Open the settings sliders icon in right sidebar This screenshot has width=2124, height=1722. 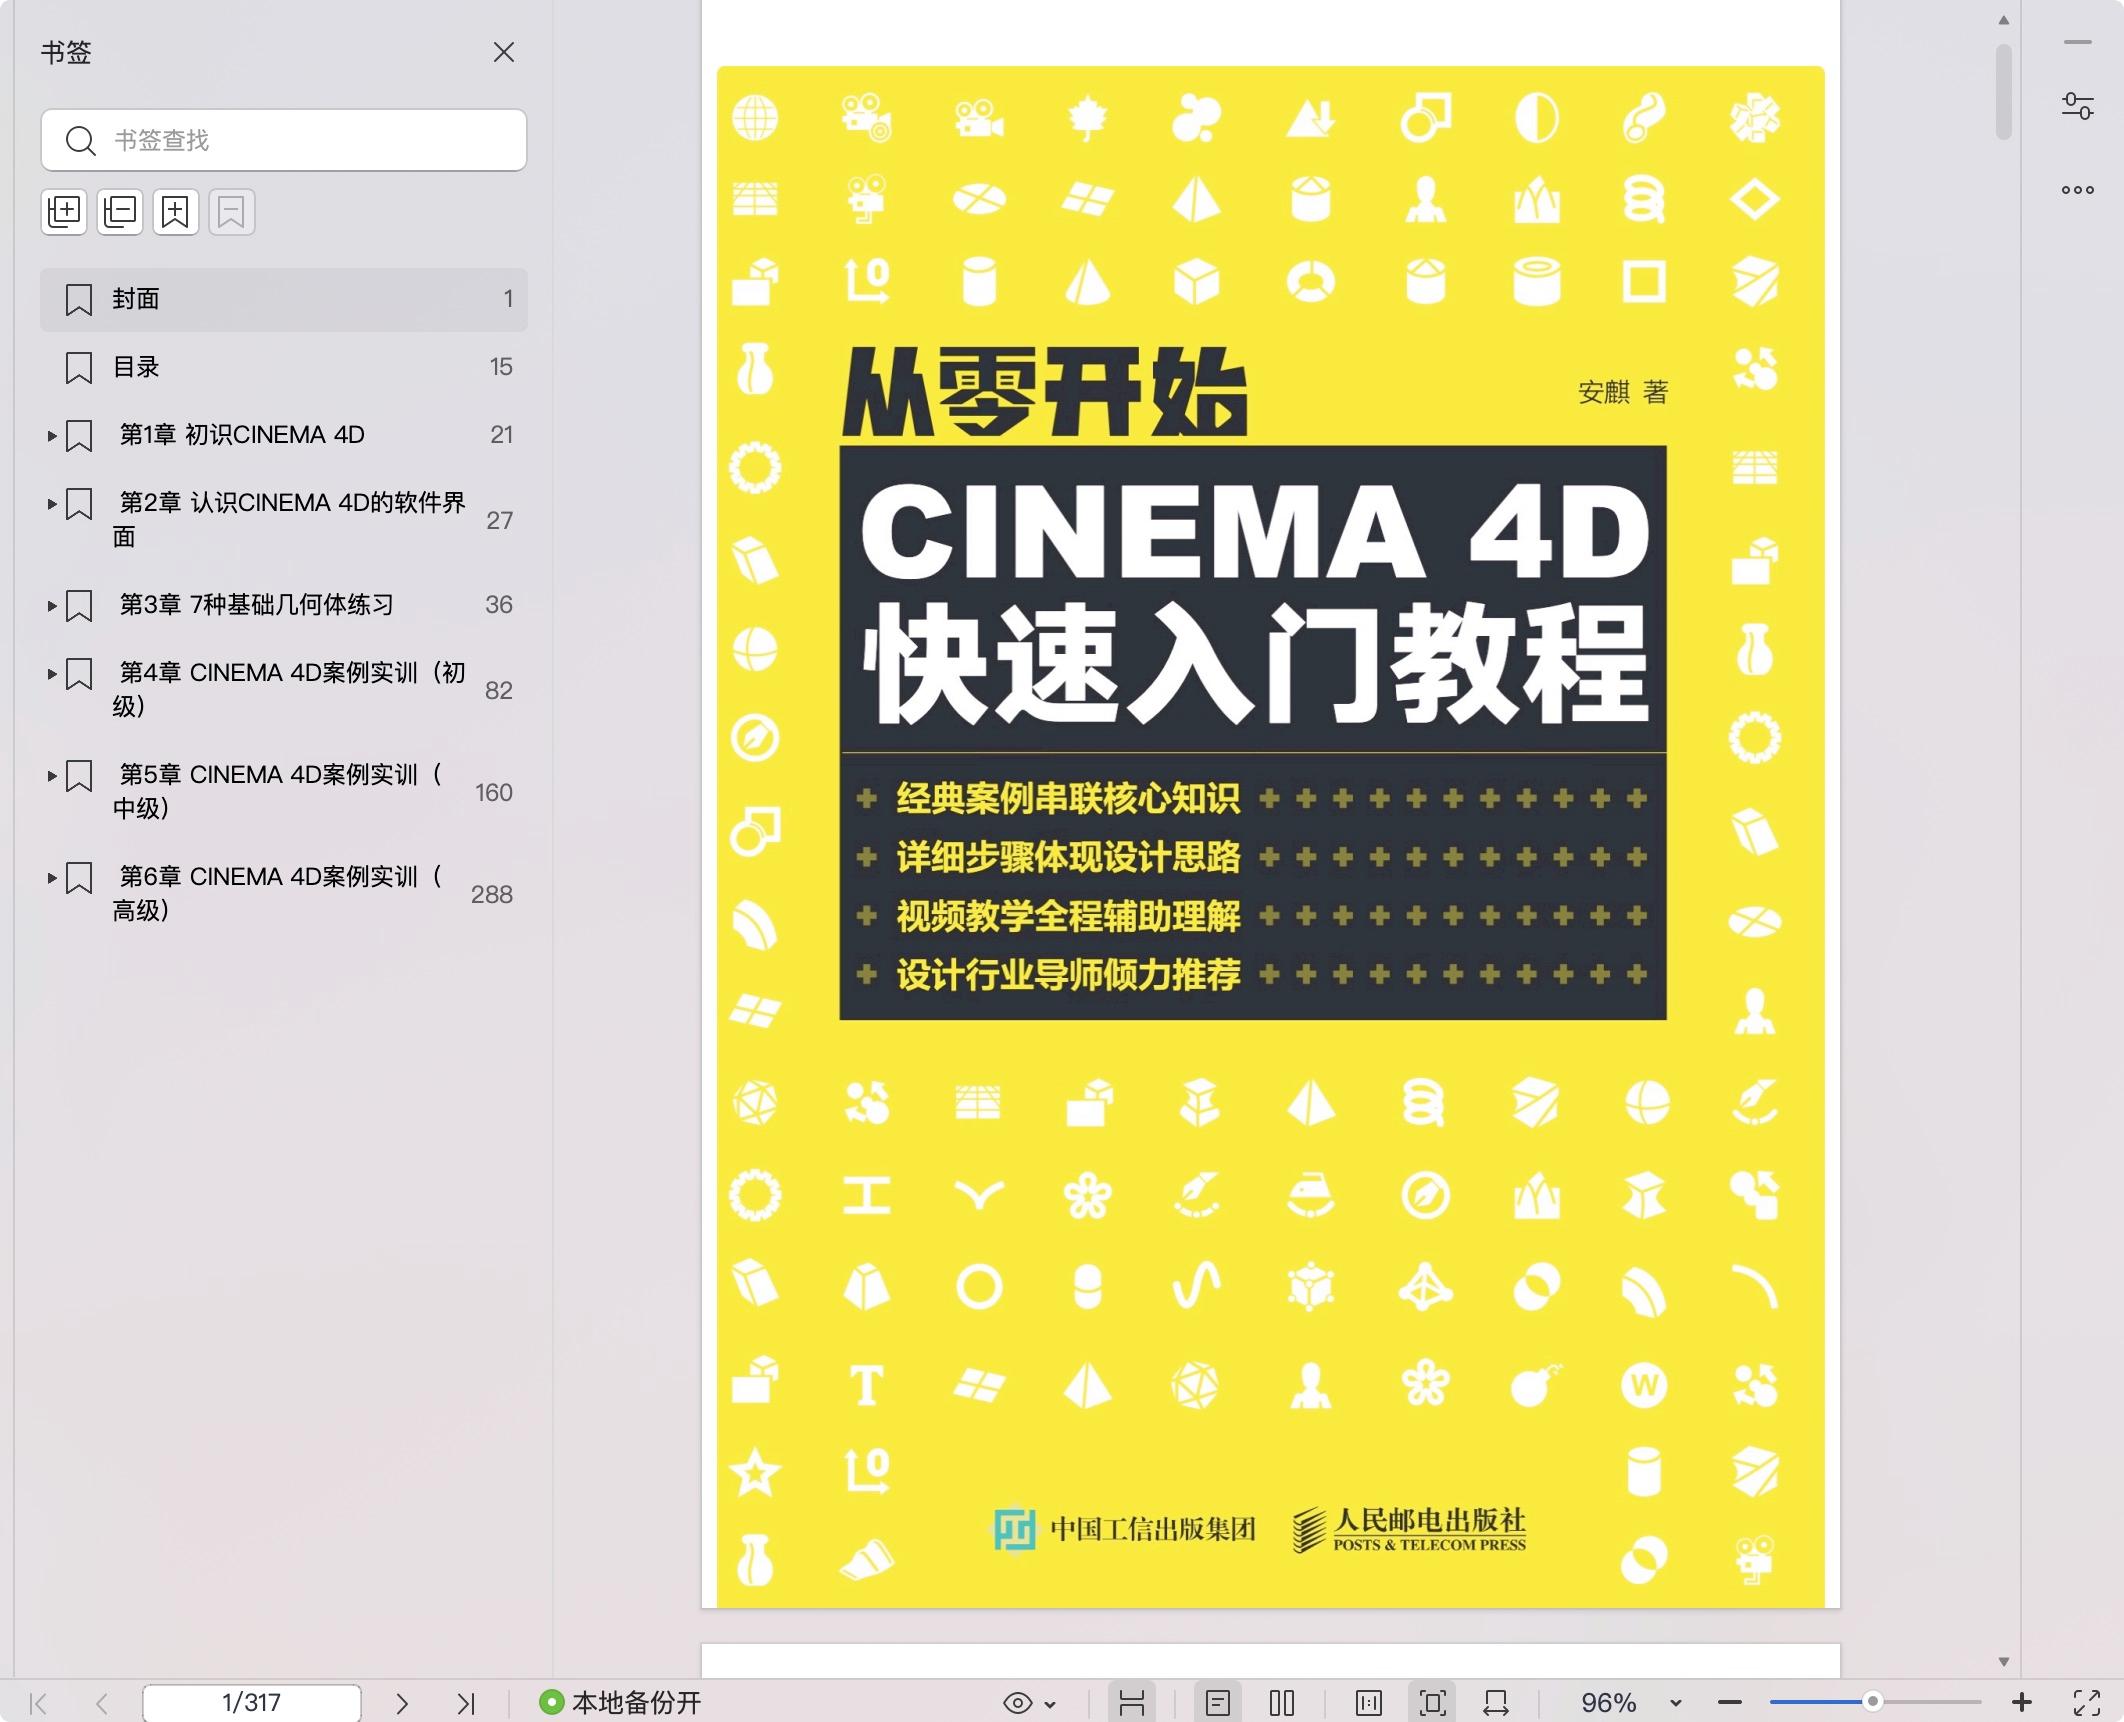point(2078,106)
